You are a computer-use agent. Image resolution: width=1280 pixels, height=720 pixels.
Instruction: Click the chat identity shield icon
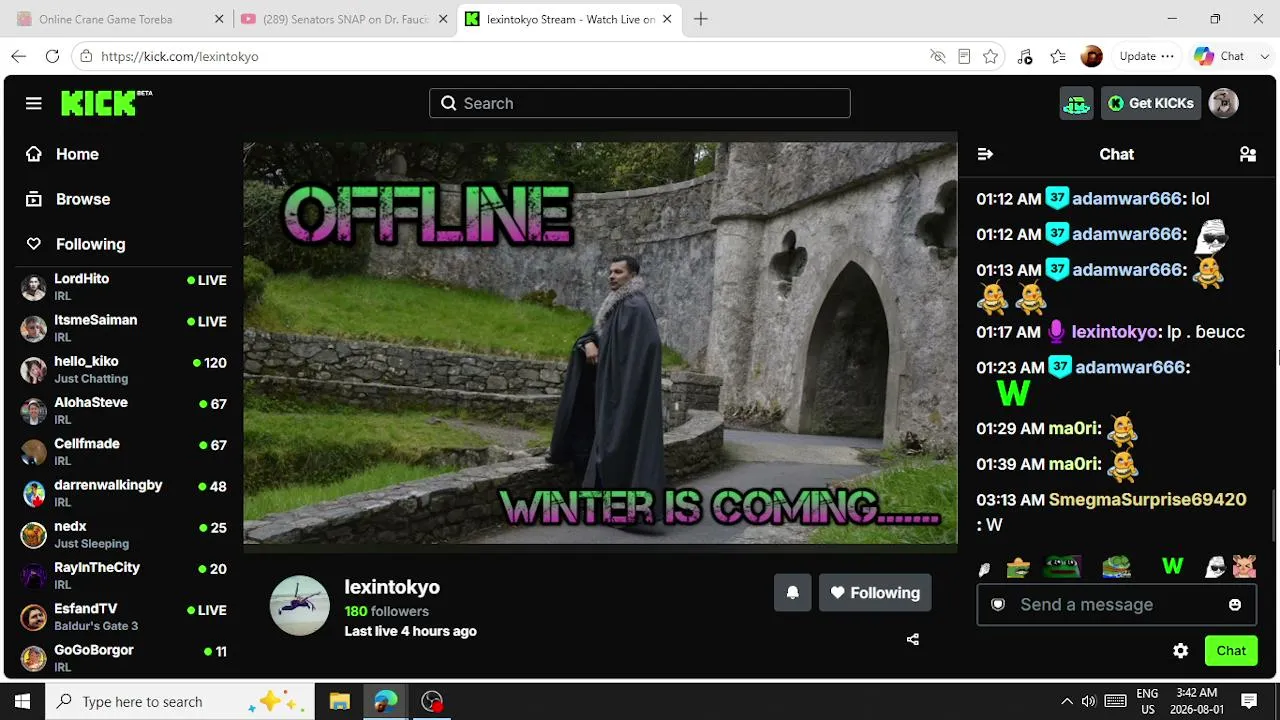tap(997, 605)
